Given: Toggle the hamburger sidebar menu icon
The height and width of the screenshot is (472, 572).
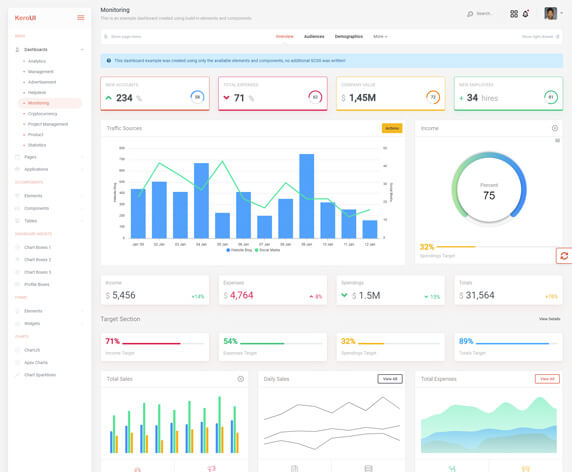Looking at the screenshot, I should click(x=81, y=18).
